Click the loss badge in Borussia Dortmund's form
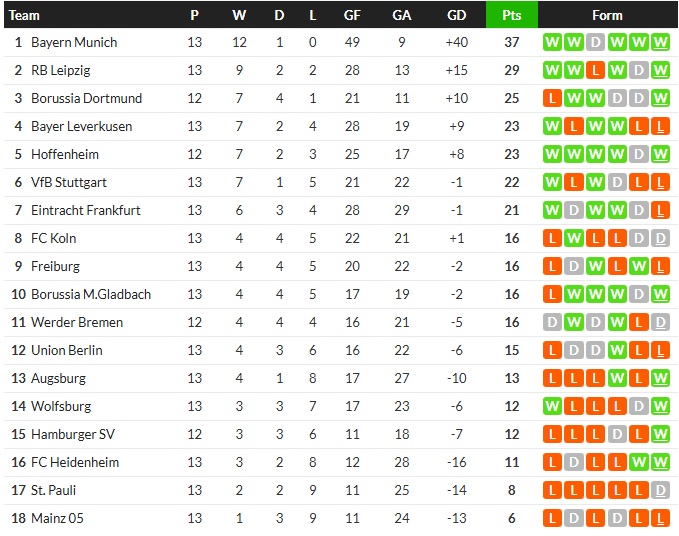The width and height of the screenshot is (679, 536). click(552, 98)
